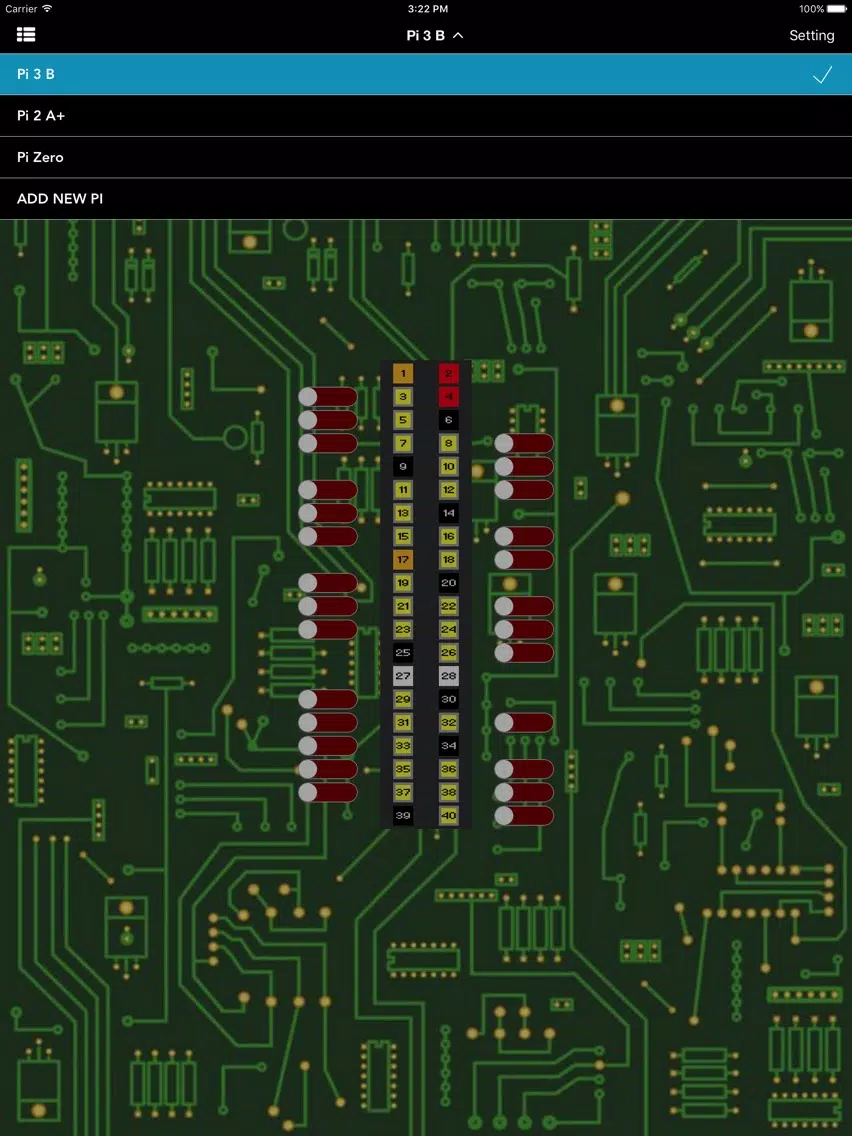852x1136 pixels.
Task: Click the yellow pin 7 square
Action: point(403,443)
